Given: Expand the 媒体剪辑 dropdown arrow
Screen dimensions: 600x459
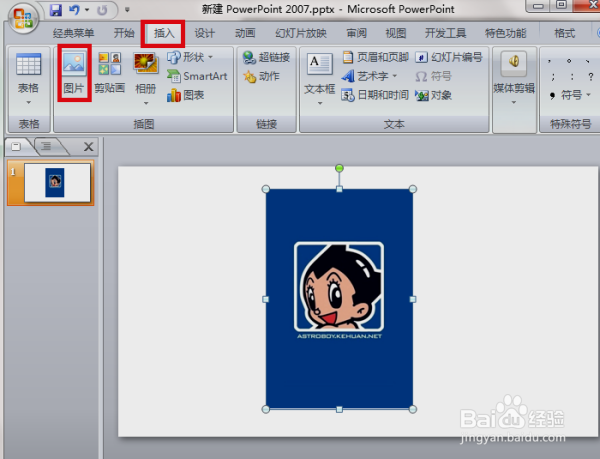Looking at the screenshot, I should tap(514, 103).
